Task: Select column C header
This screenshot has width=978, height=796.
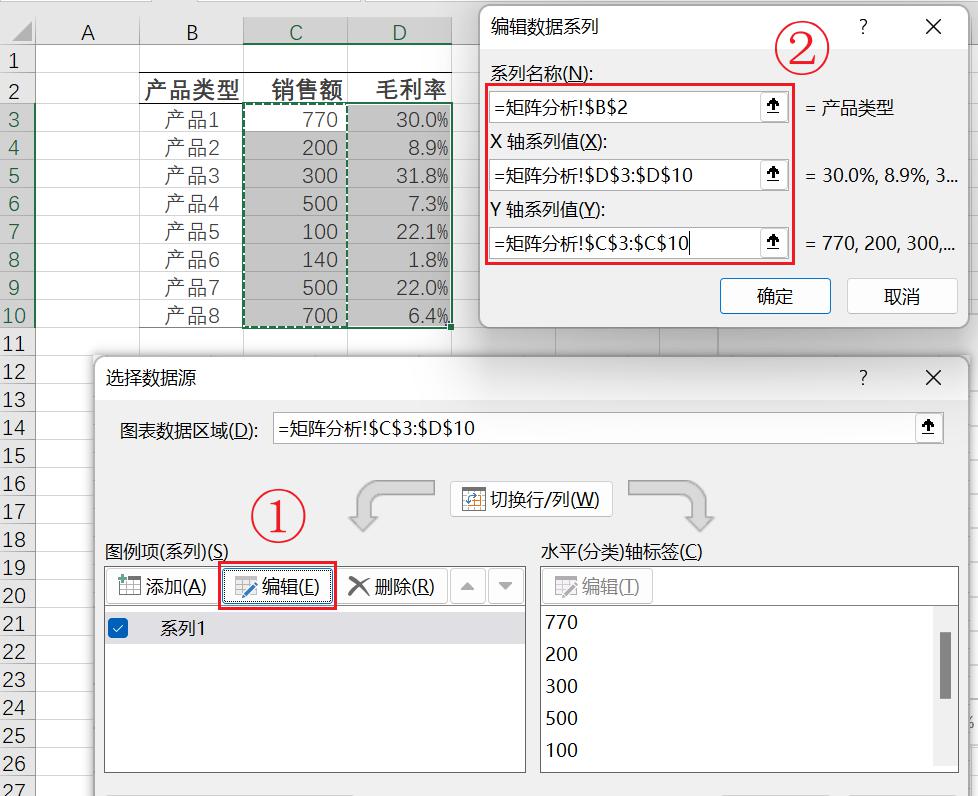Action: (x=295, y=32)
